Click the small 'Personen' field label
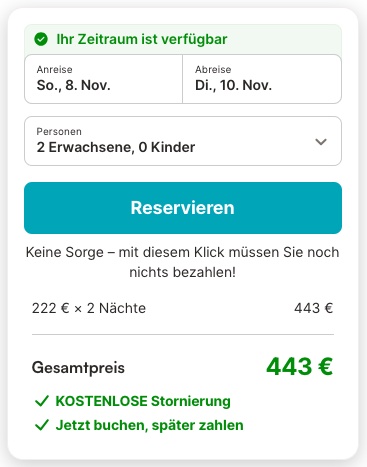Screen dimensions: 367x467 59,132
